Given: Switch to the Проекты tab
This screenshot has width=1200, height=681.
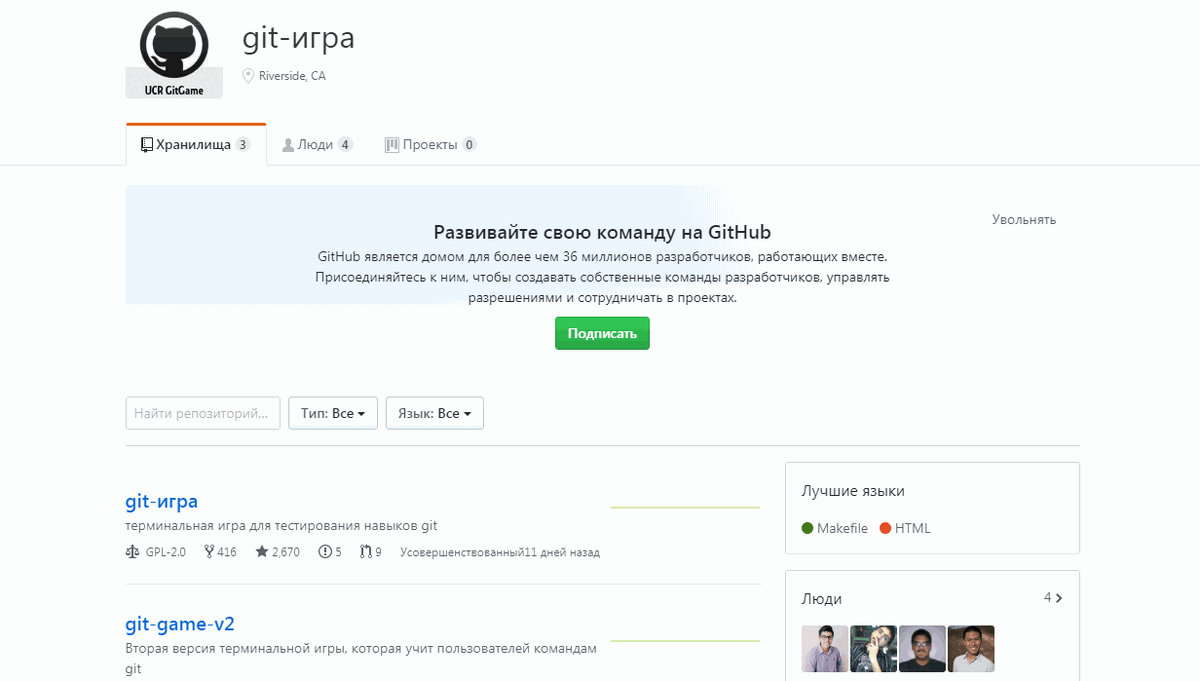Looking at the screenshot, I should [431, 145].
